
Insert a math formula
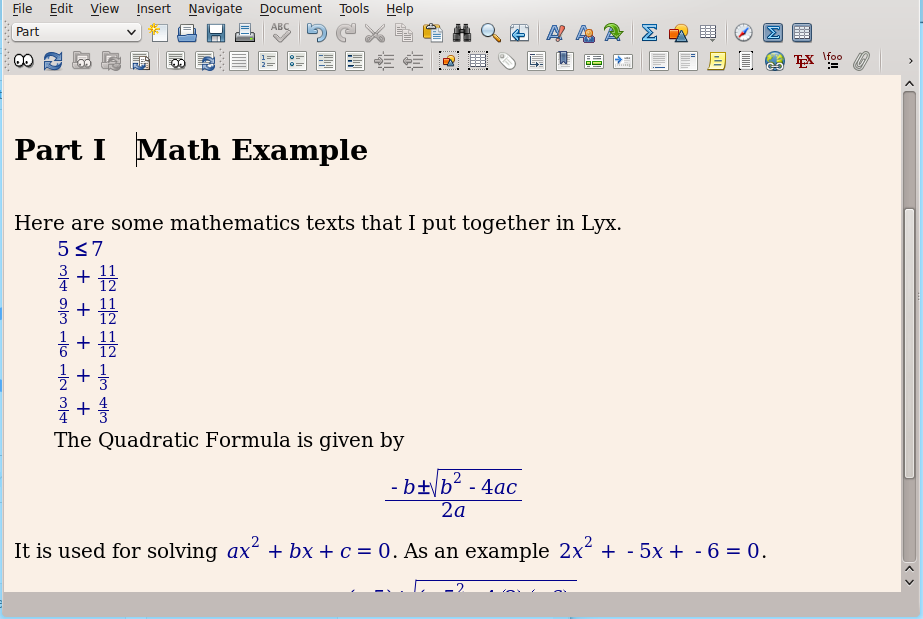(x=649, y=32)
